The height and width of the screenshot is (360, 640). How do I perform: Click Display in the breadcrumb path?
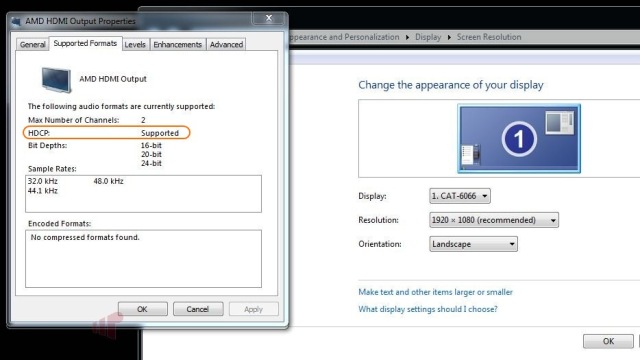pyautogui.click(x=428, y=37)
